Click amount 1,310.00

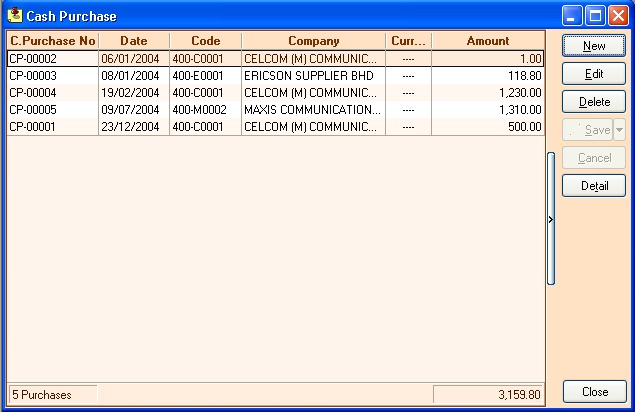(520, 110)
